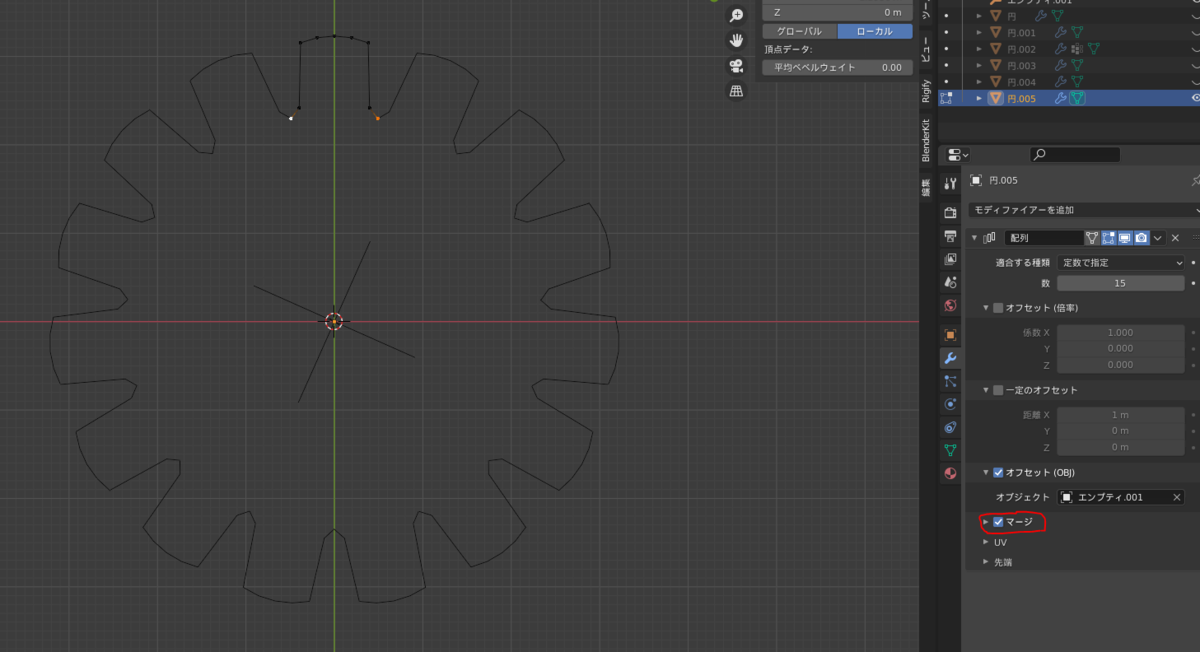Toggle the 配列 modifier viewport display
Screen dimensions: 1200x652
(1124, 238)
